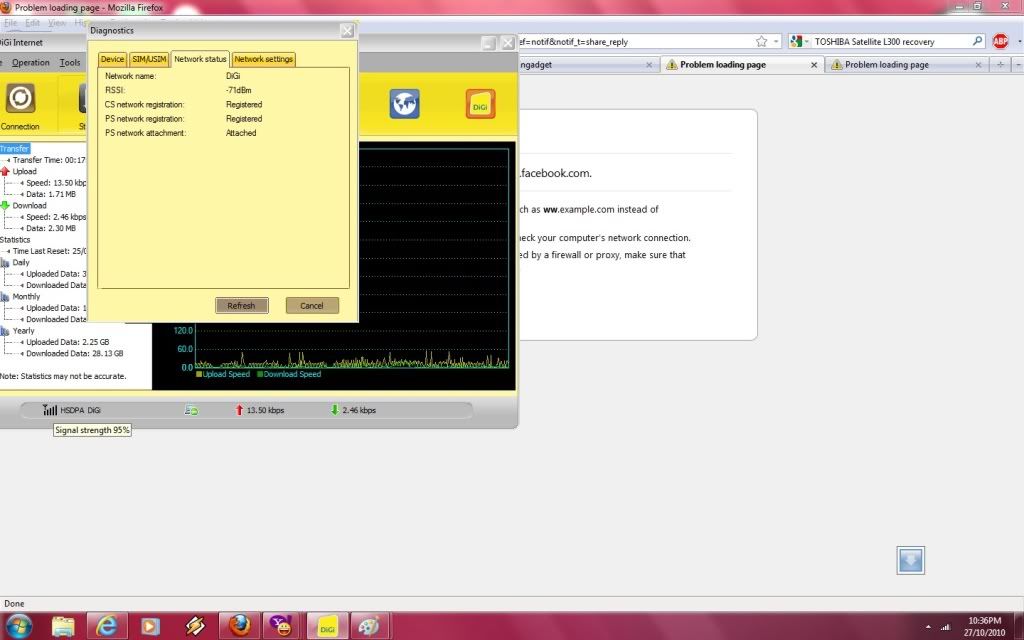Click the Connection icon in DiGi Internet
Screen dimensions: 1024x640
click(20, 99)
